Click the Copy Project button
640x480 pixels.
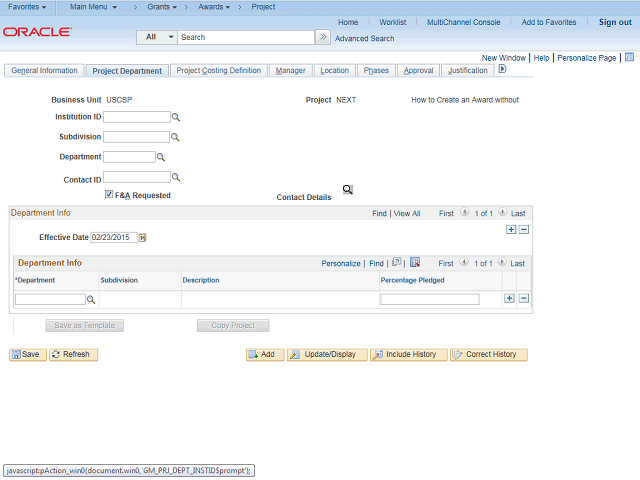(x=233, y=325)
